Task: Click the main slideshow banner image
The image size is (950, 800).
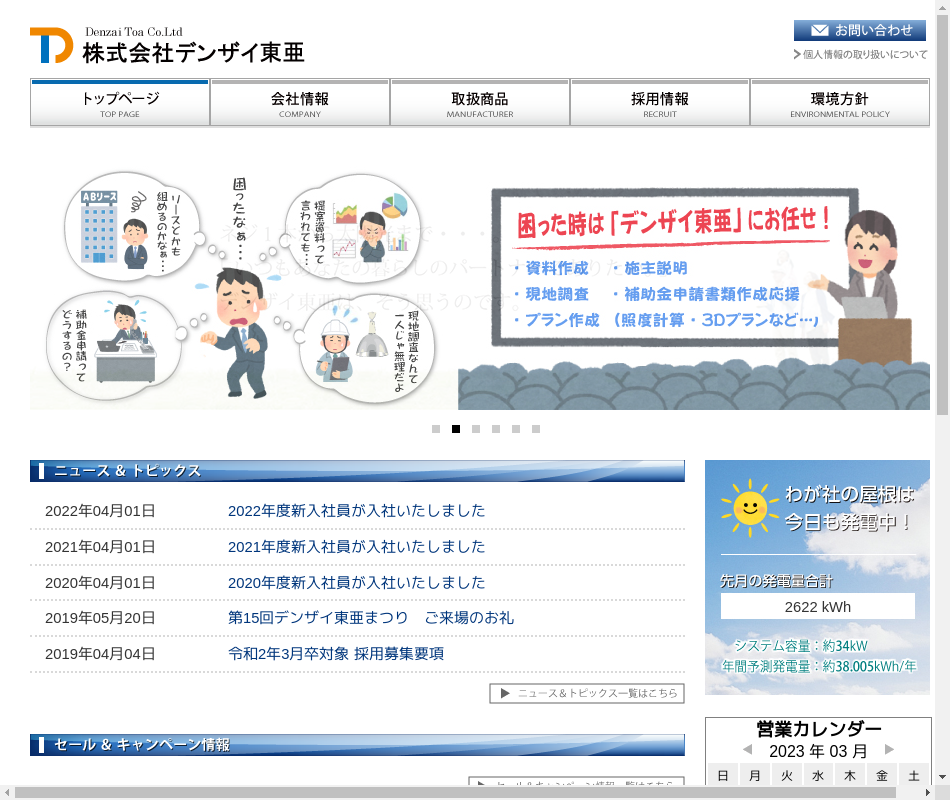Action: [x=480, y=290]
